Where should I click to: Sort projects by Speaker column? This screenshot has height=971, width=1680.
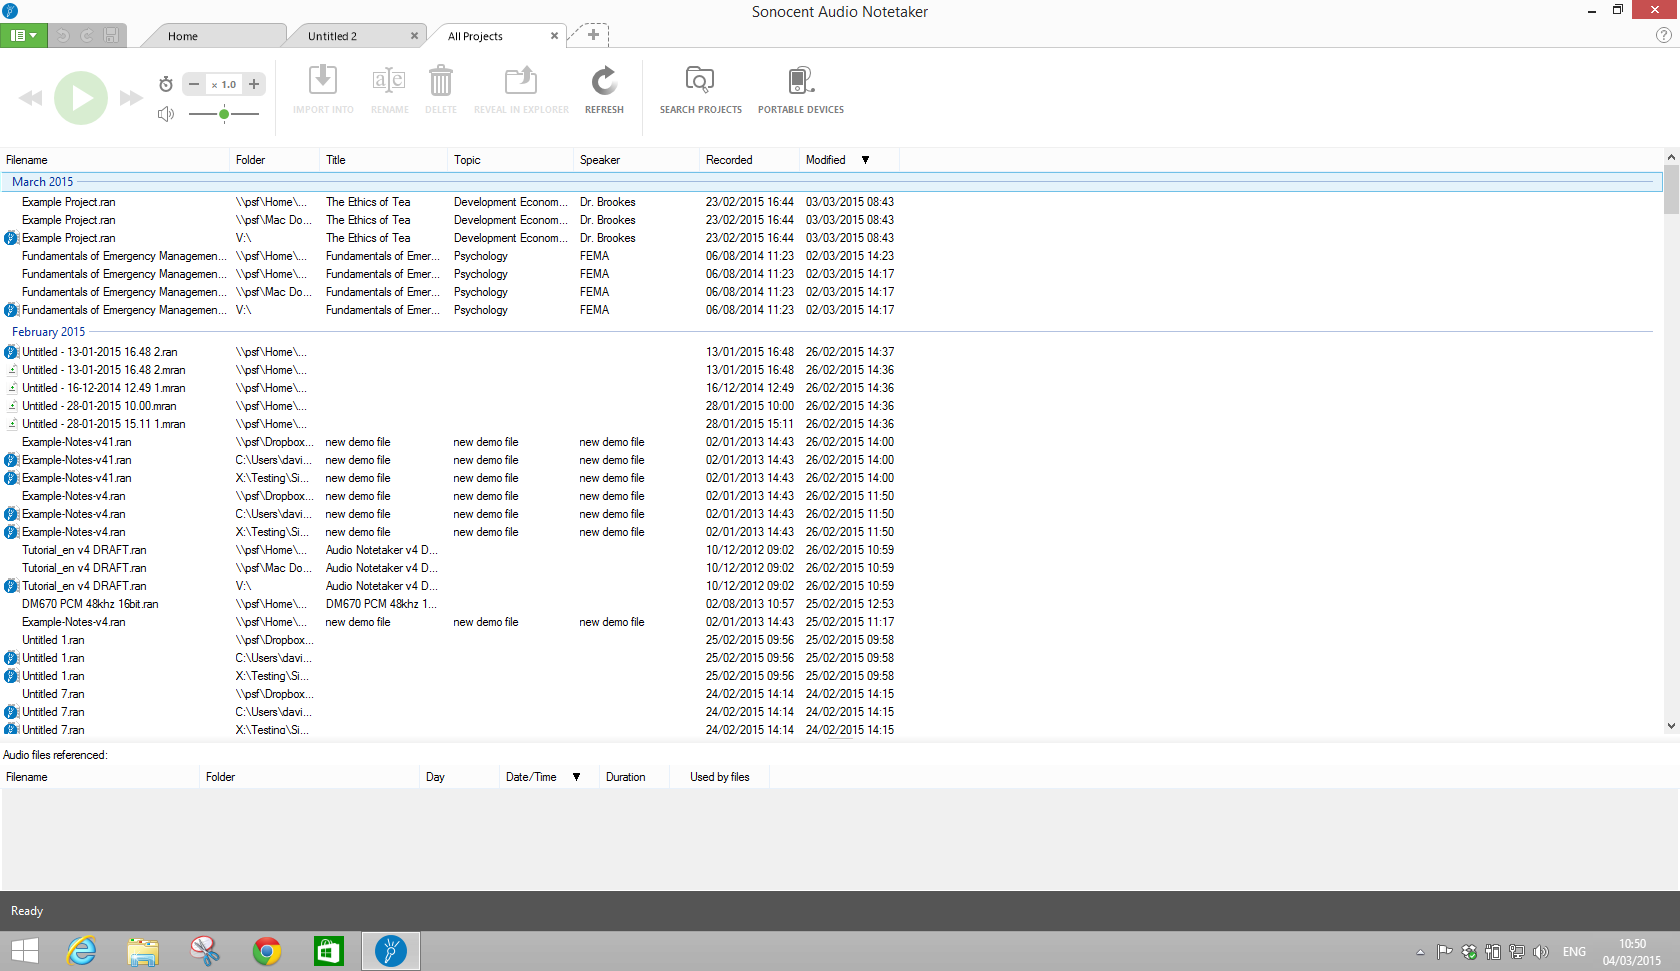[637, 160]
